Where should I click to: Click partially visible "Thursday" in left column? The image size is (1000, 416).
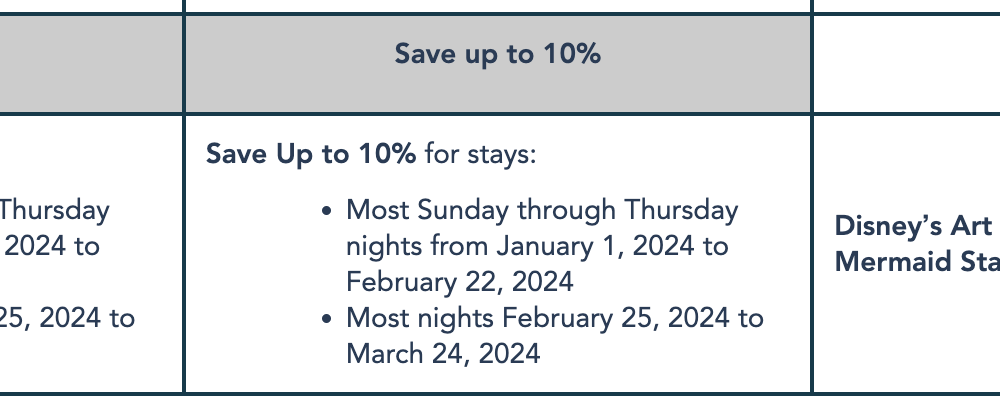point(54,211)
